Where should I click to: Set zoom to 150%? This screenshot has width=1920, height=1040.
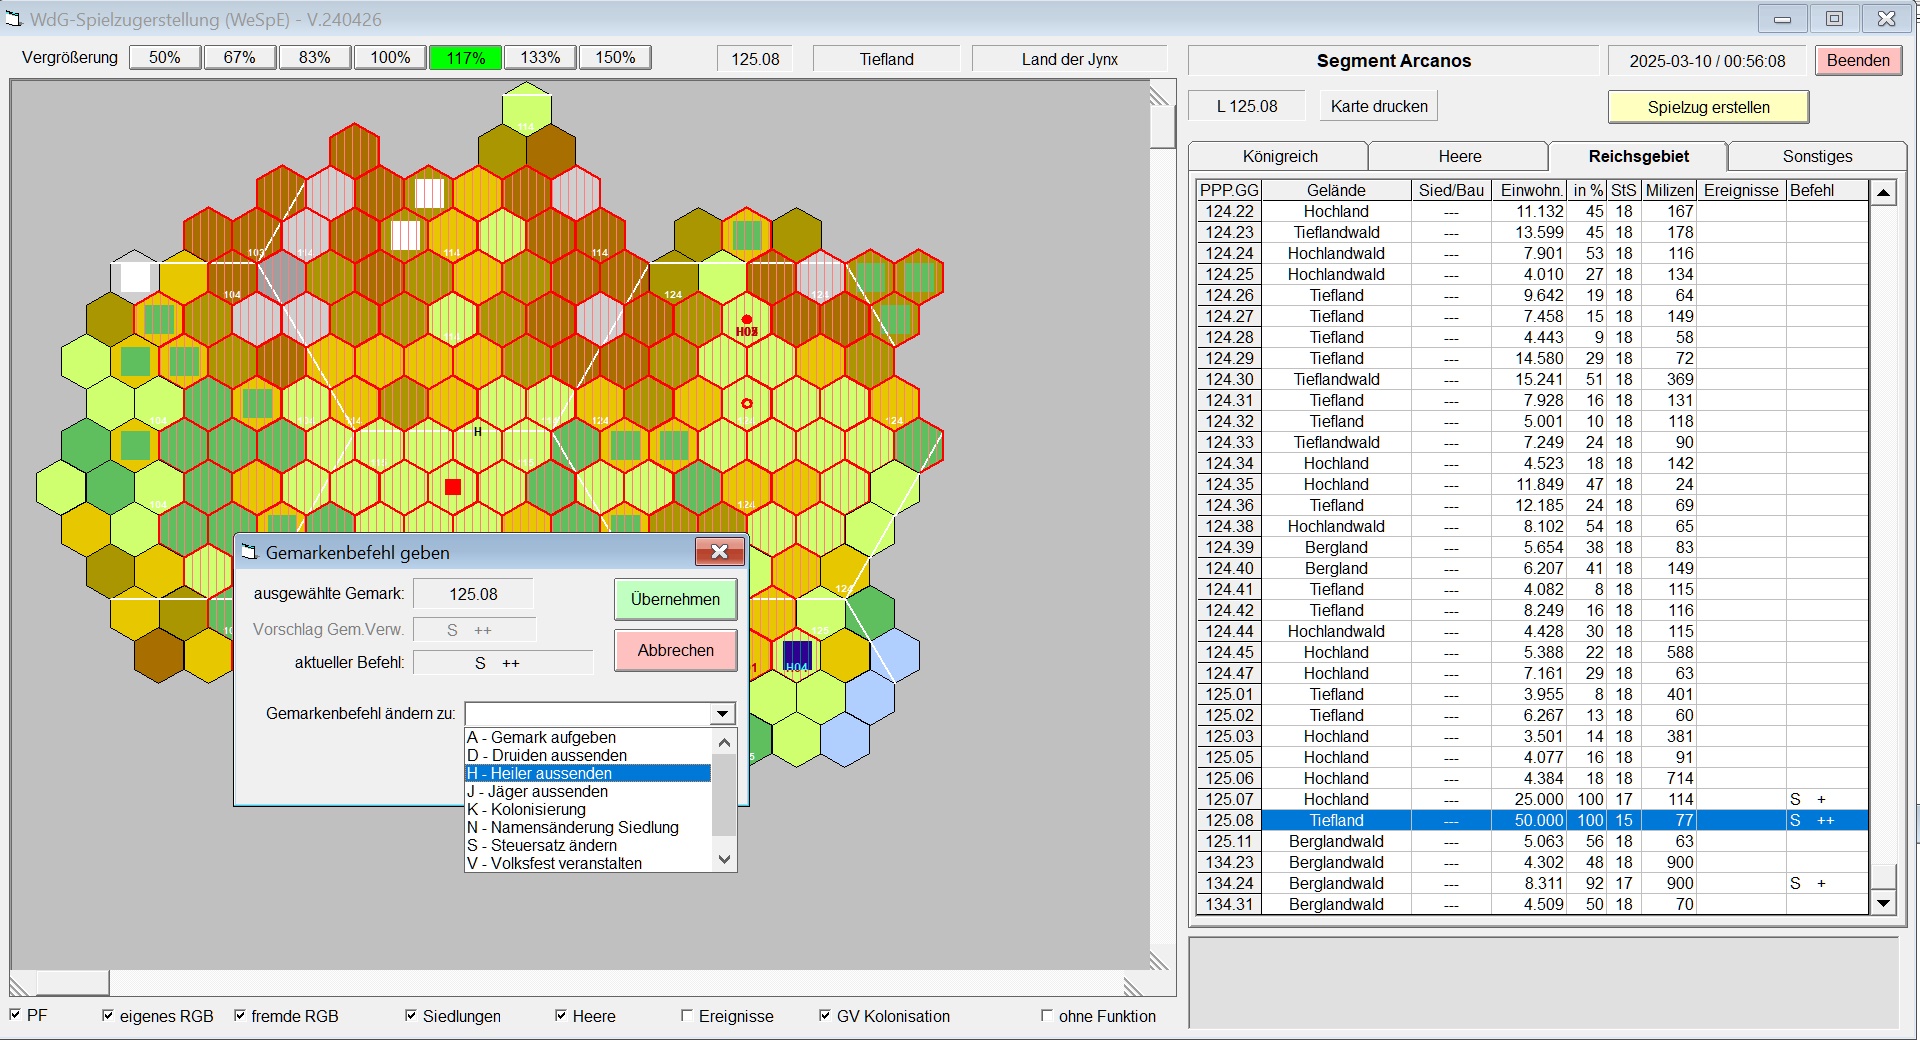616,58
